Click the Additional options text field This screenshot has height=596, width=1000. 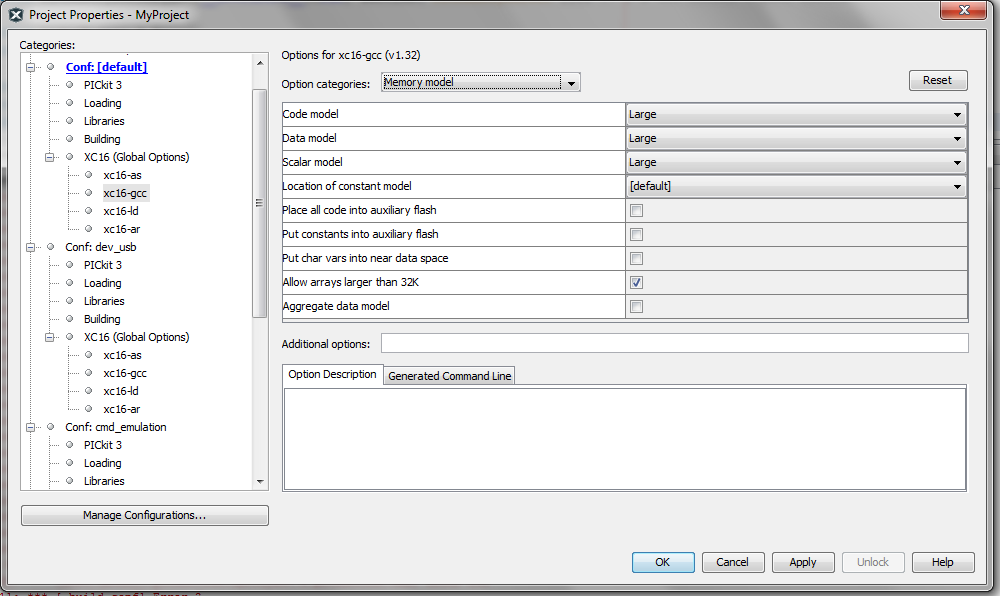click(675, 343)
